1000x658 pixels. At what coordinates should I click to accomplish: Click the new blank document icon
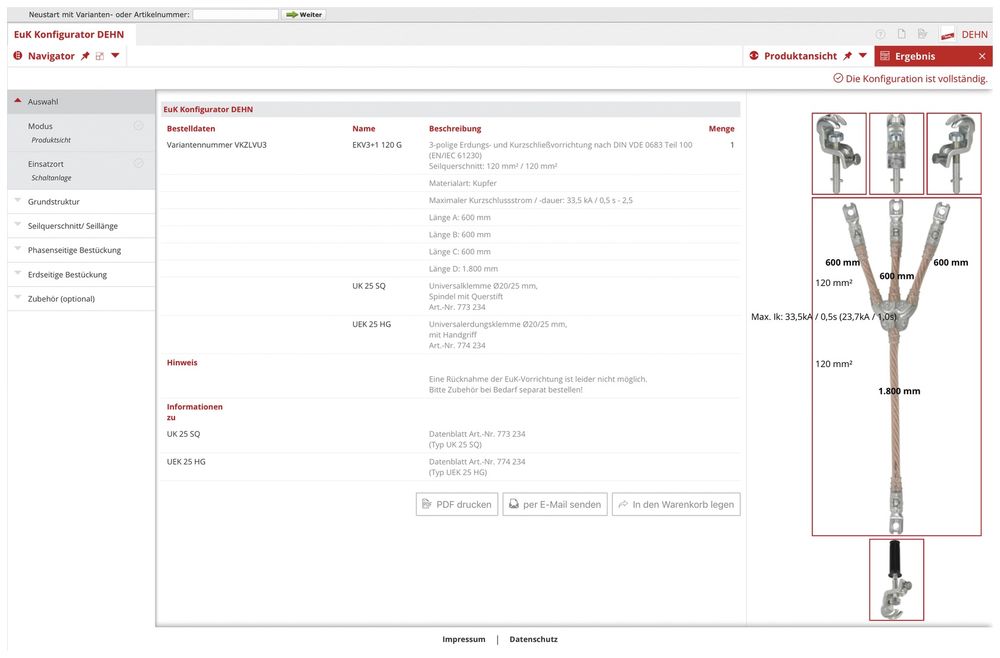[x=902, y=34]
